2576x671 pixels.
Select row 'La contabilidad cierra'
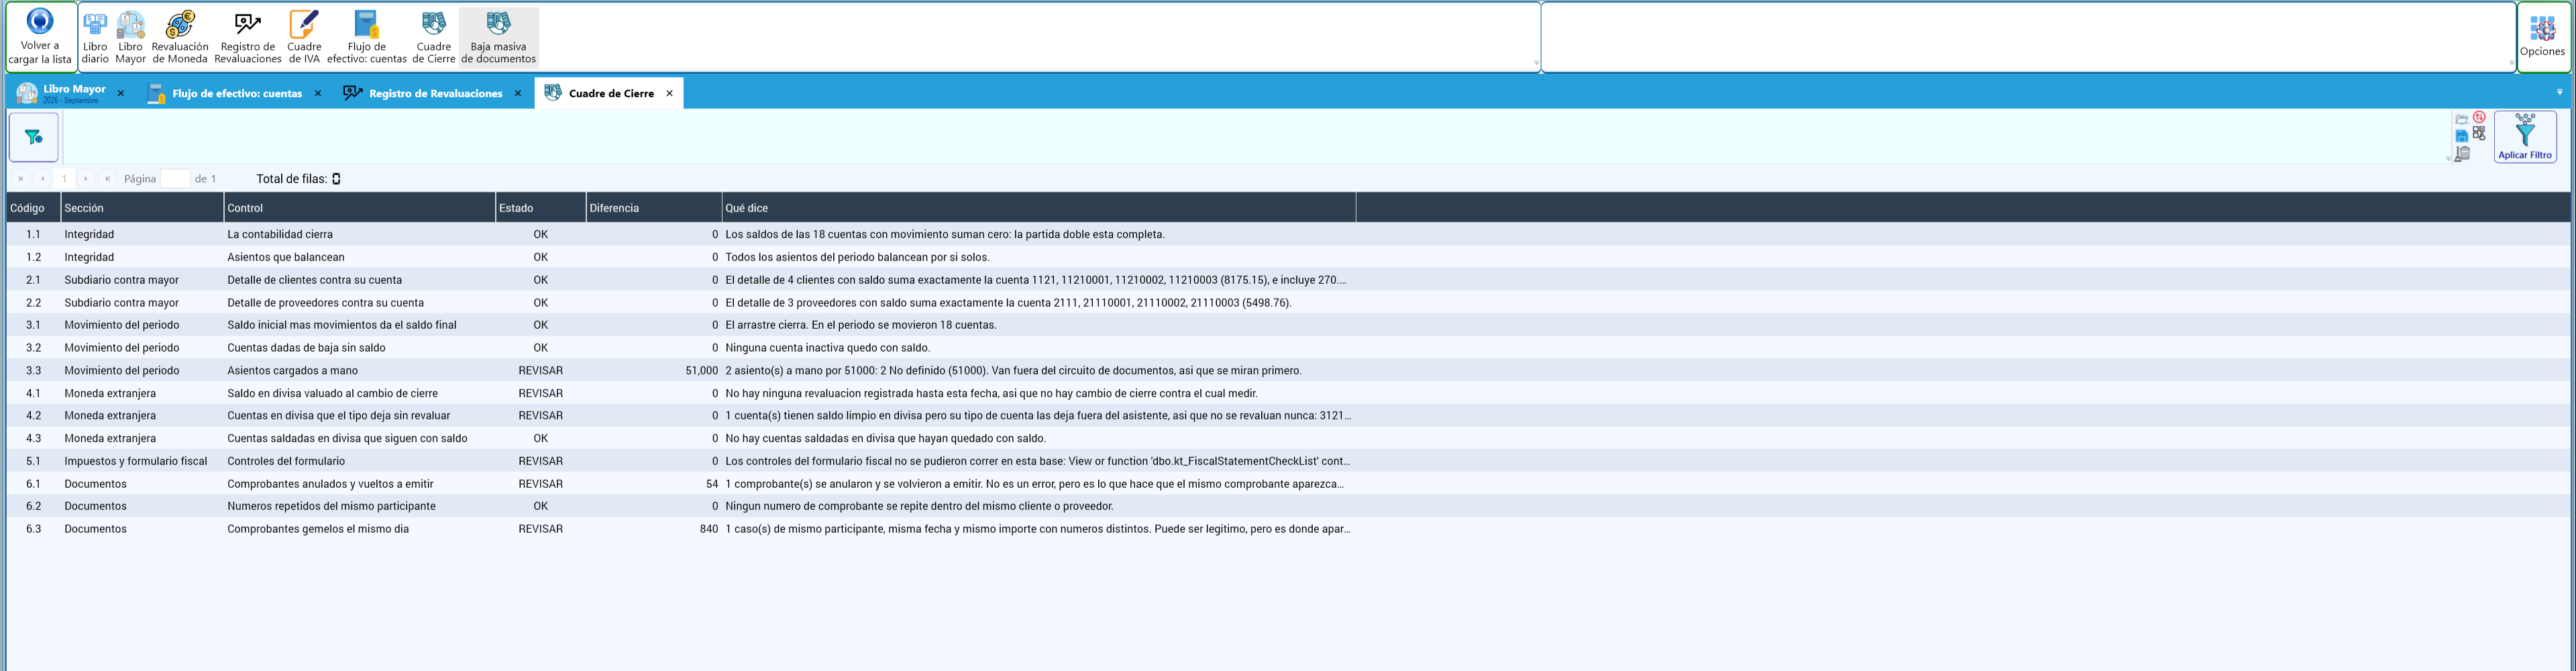pyautogui.click(x=1288, y=235)
